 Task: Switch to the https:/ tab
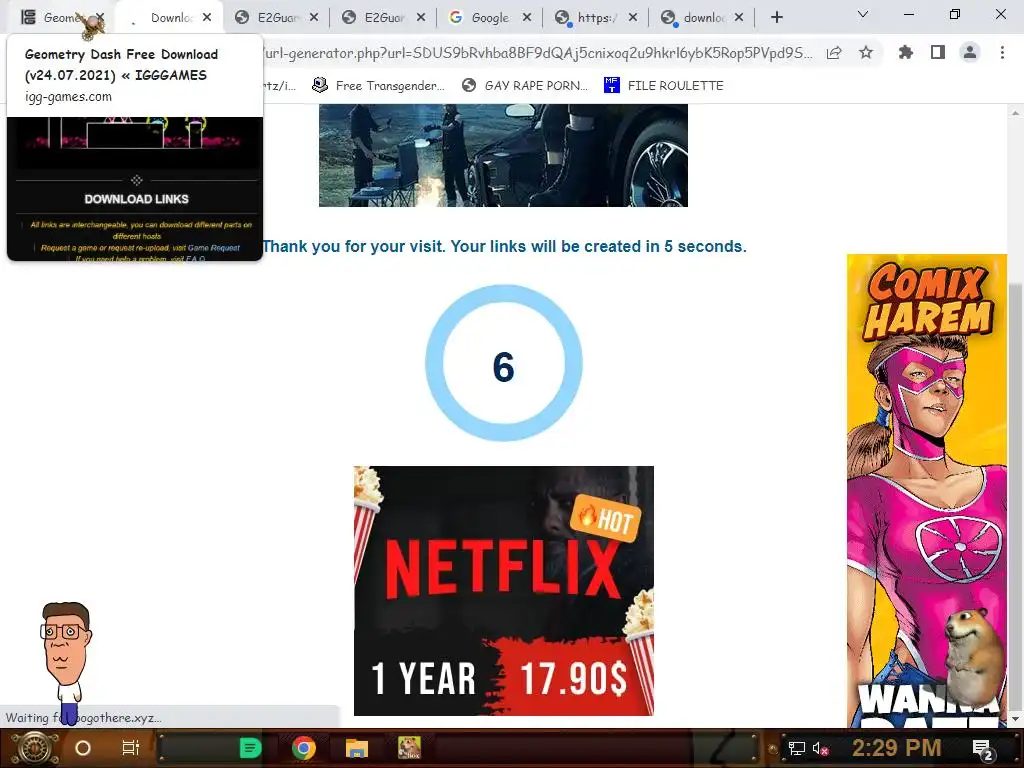596,18
